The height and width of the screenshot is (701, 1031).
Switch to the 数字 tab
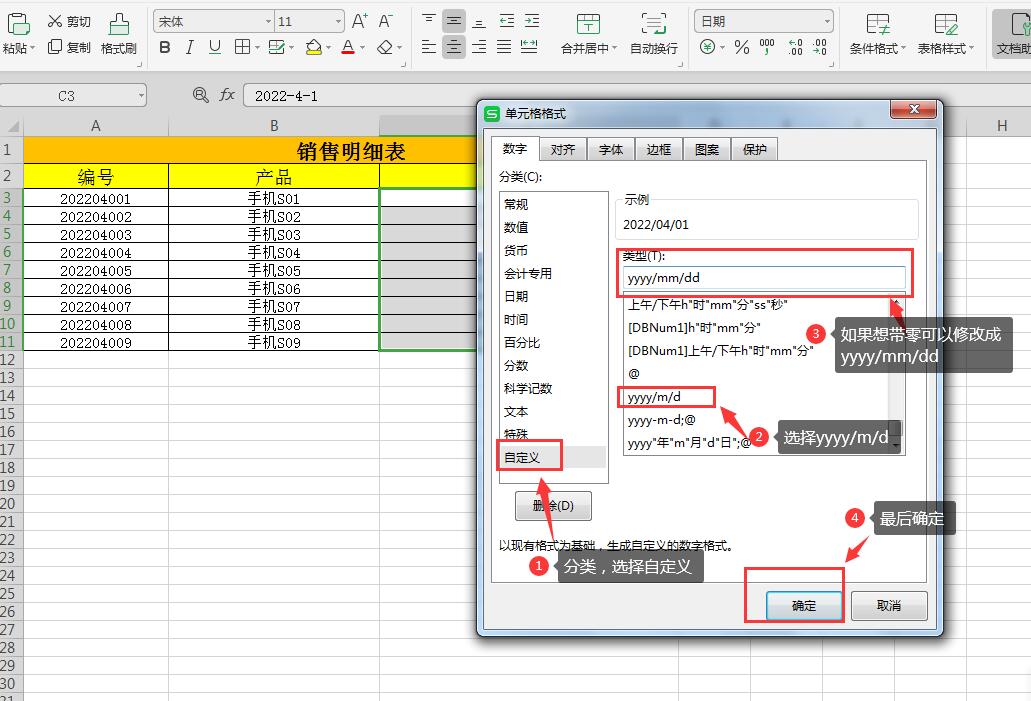(x=515, y=149)
